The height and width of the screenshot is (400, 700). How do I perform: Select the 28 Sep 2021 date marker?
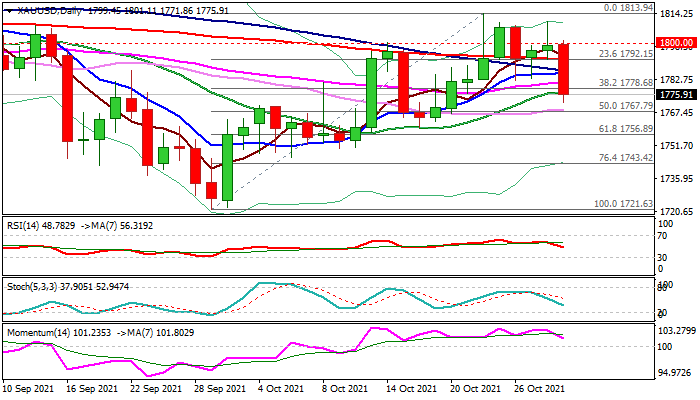tap(219, 389)
